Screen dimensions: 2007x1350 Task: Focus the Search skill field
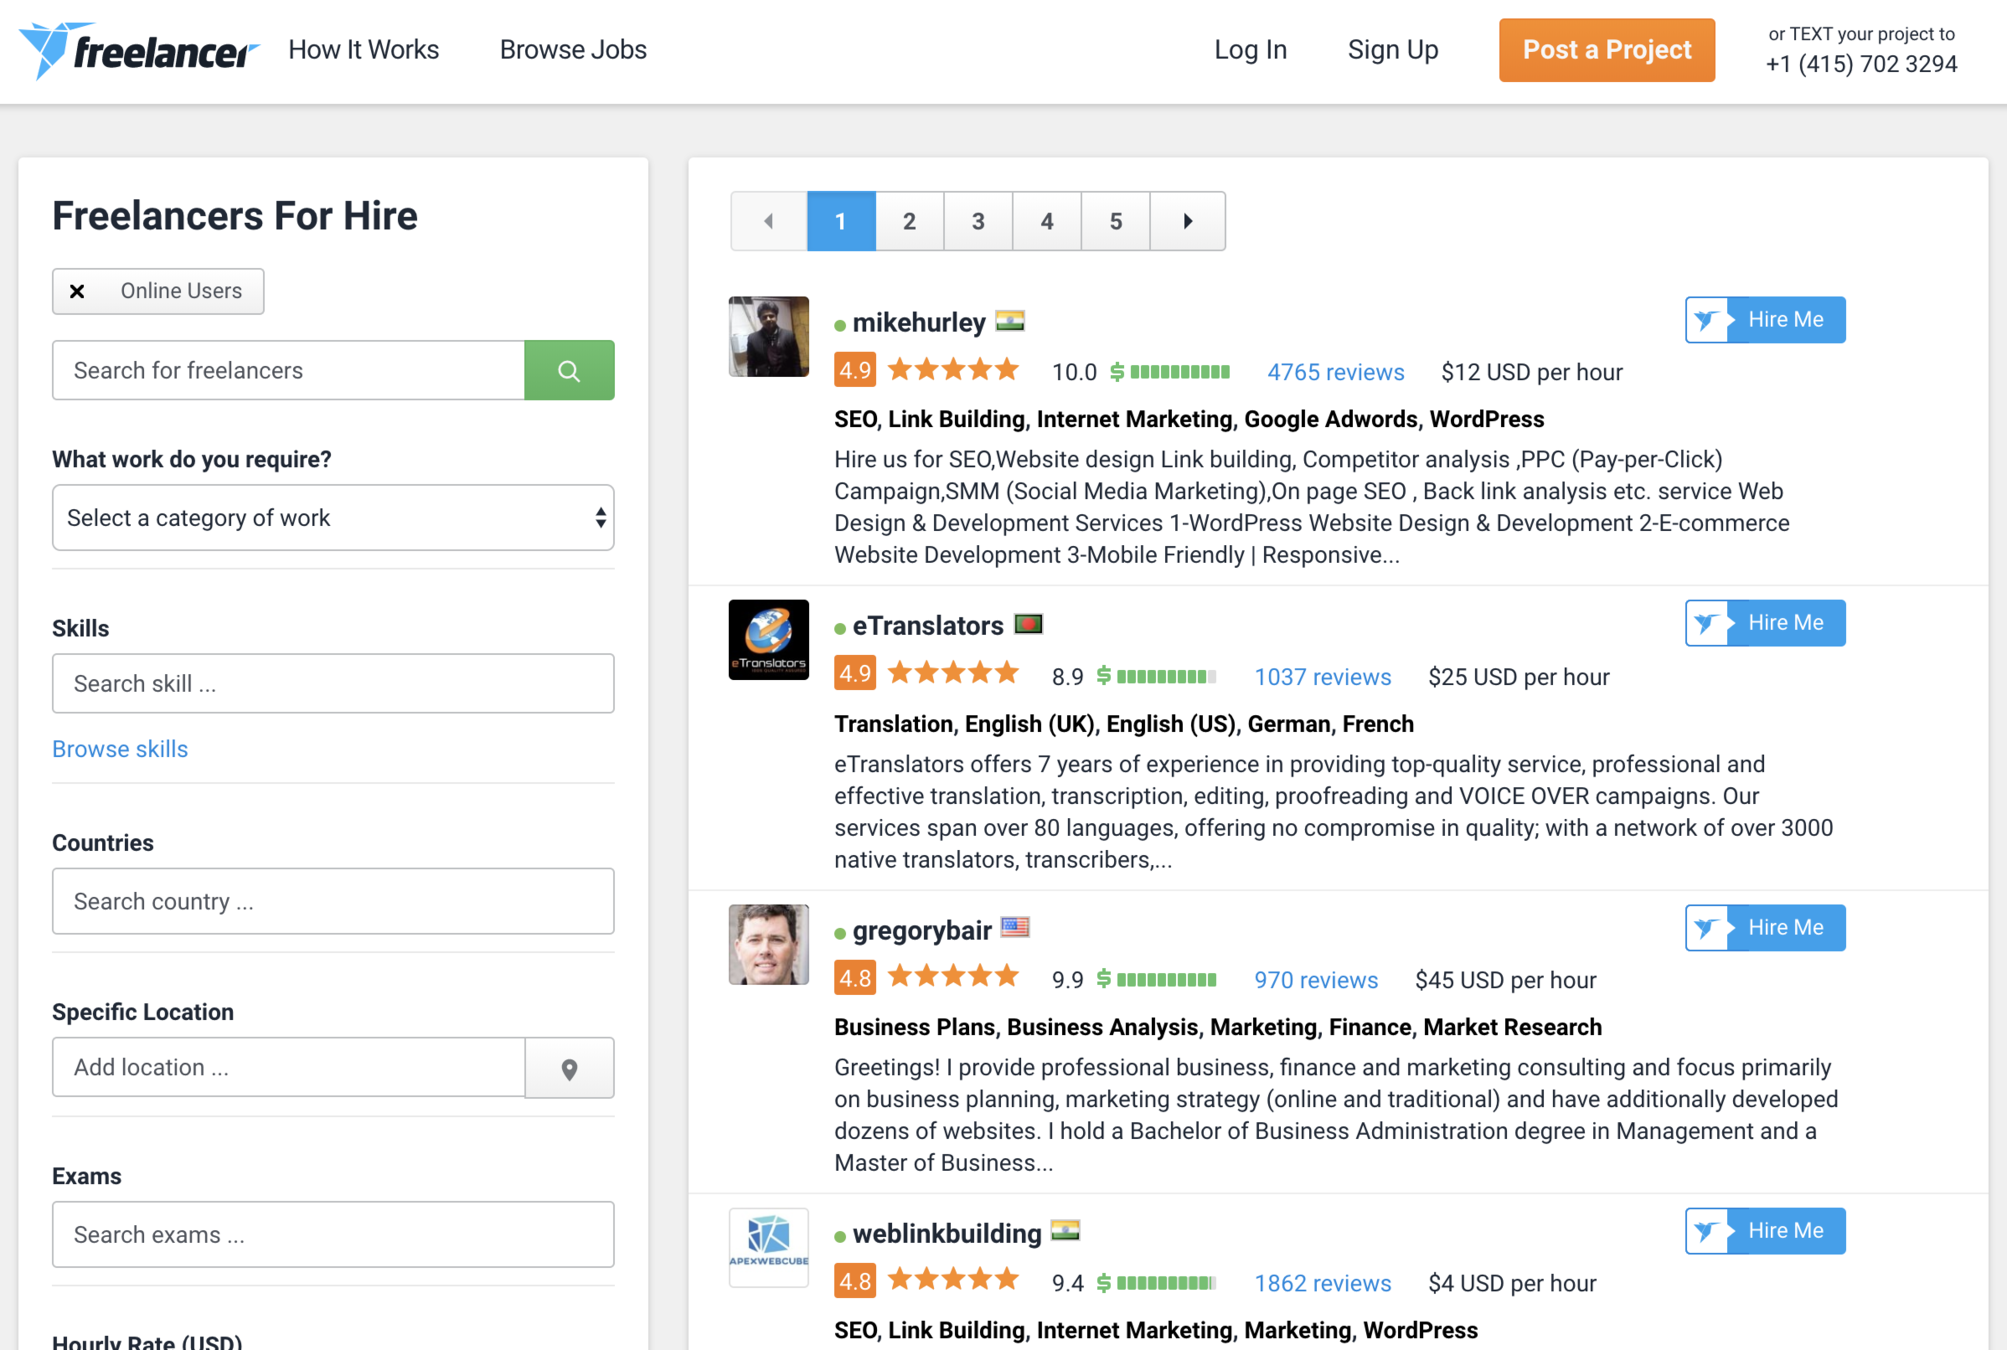[333, 684]
